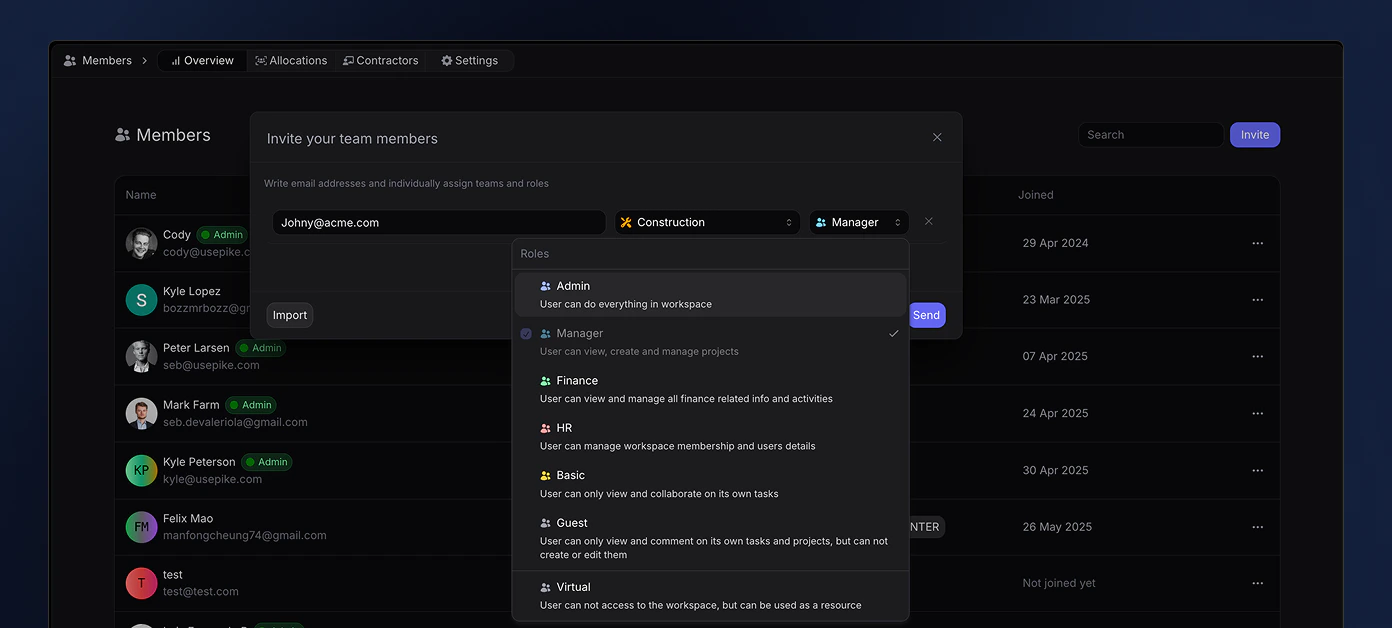
Task: Click the Send button
Action: (x=926, y=315)
